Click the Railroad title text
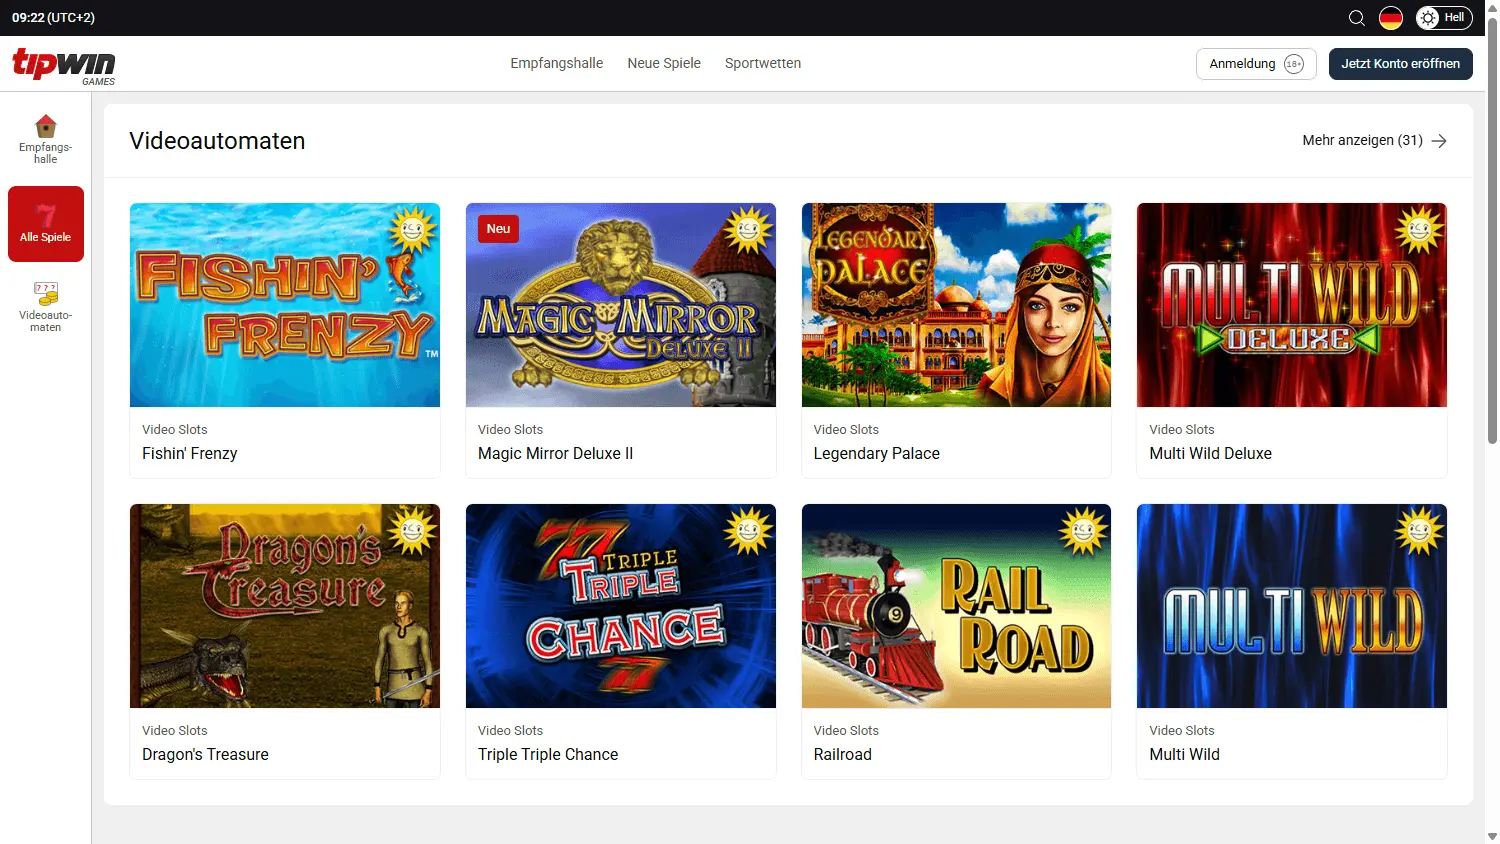 [x=843, y=754]
